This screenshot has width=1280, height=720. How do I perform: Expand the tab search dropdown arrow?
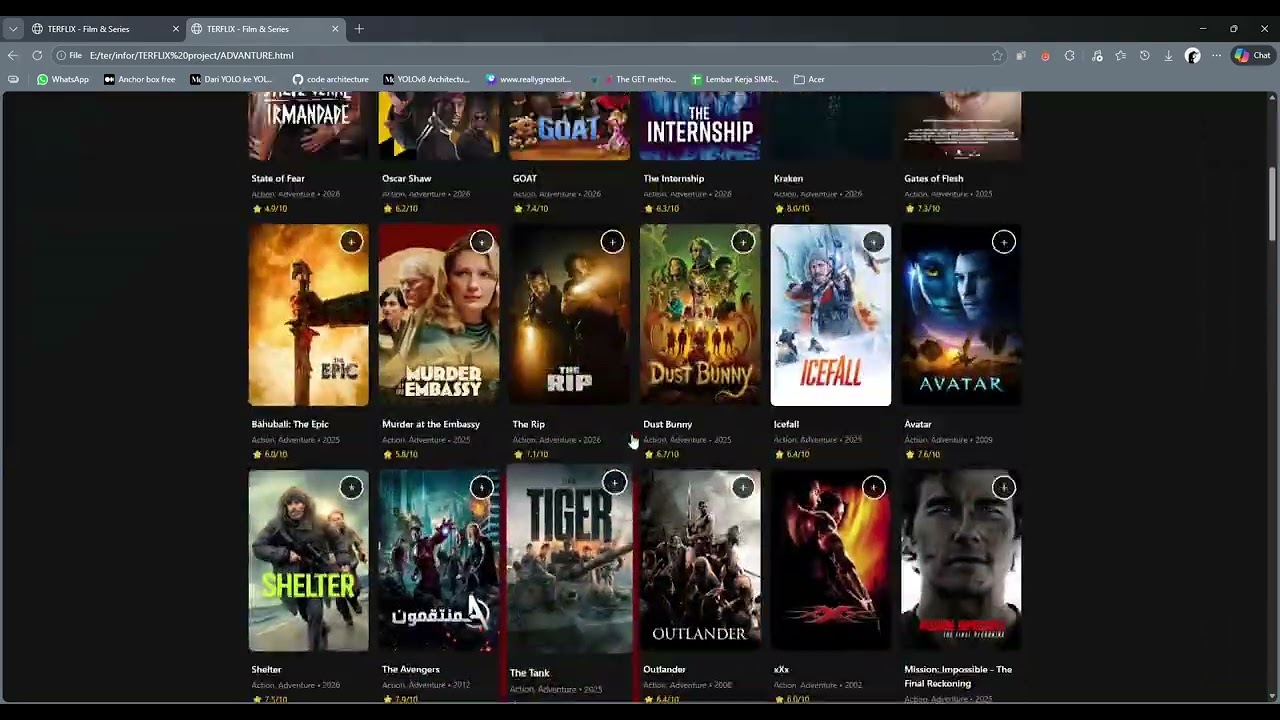[12, 29]
